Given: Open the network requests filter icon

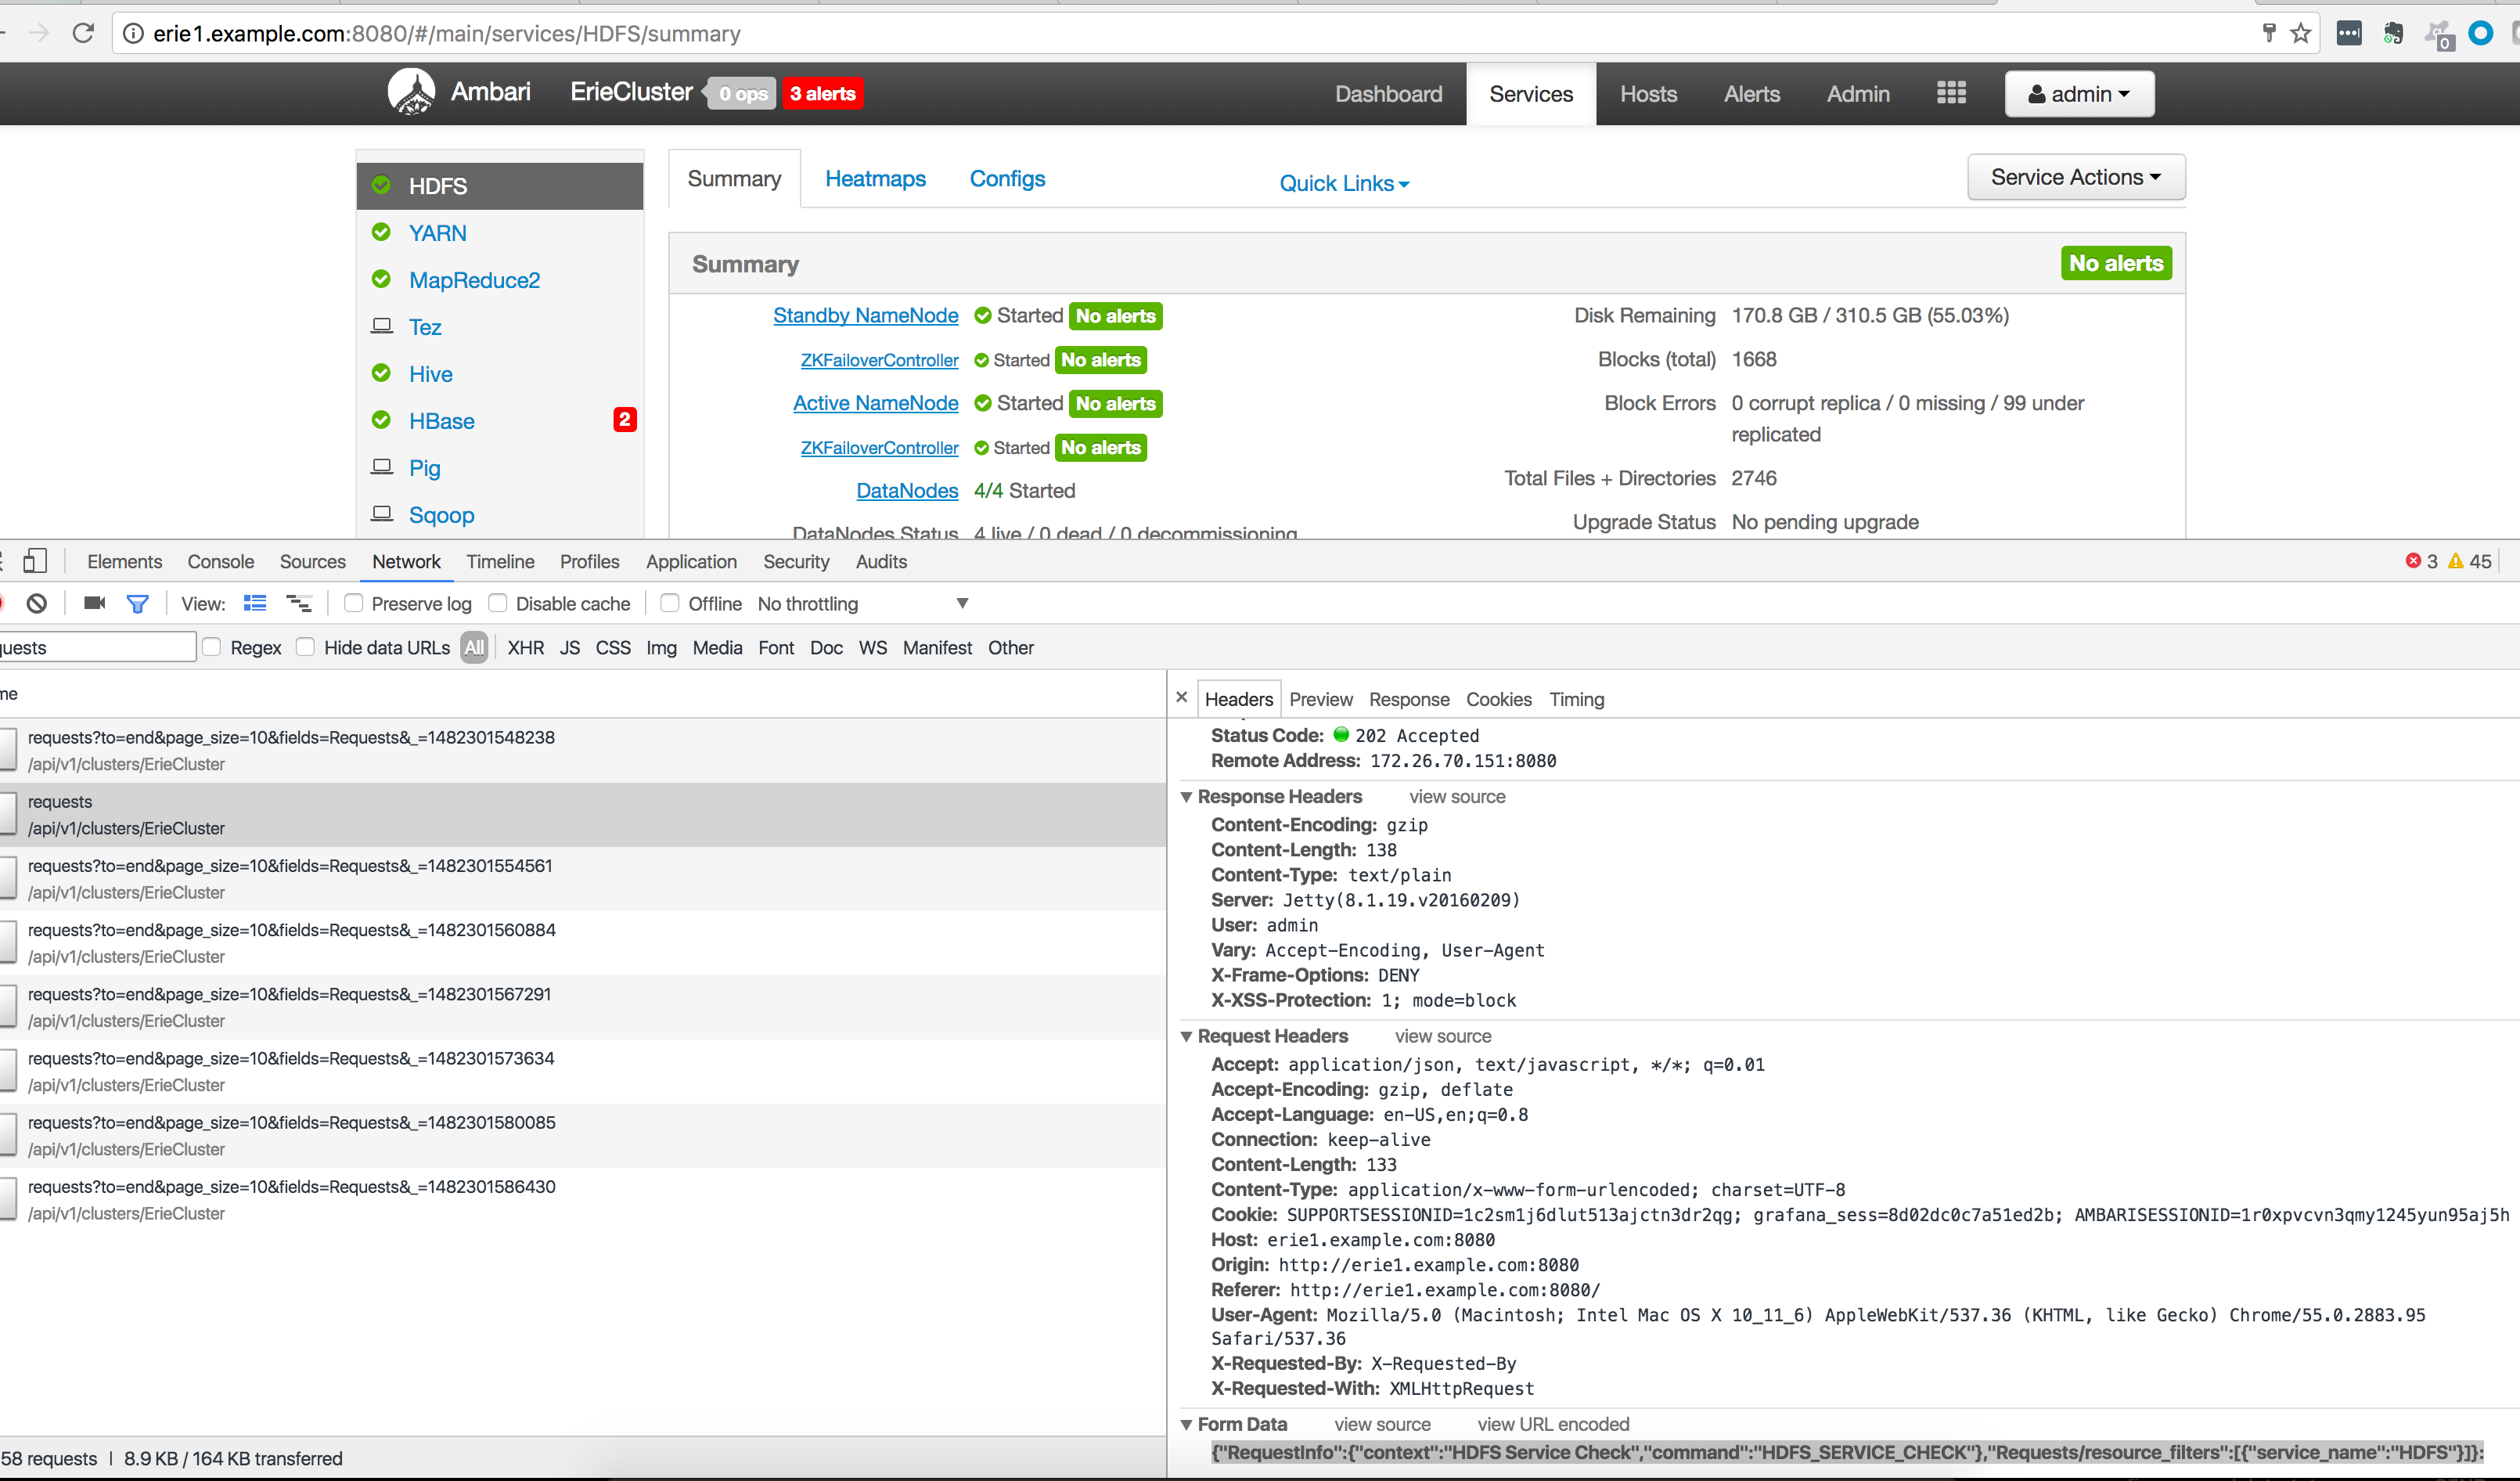Looking at the screenshot, I should [138, 603].
